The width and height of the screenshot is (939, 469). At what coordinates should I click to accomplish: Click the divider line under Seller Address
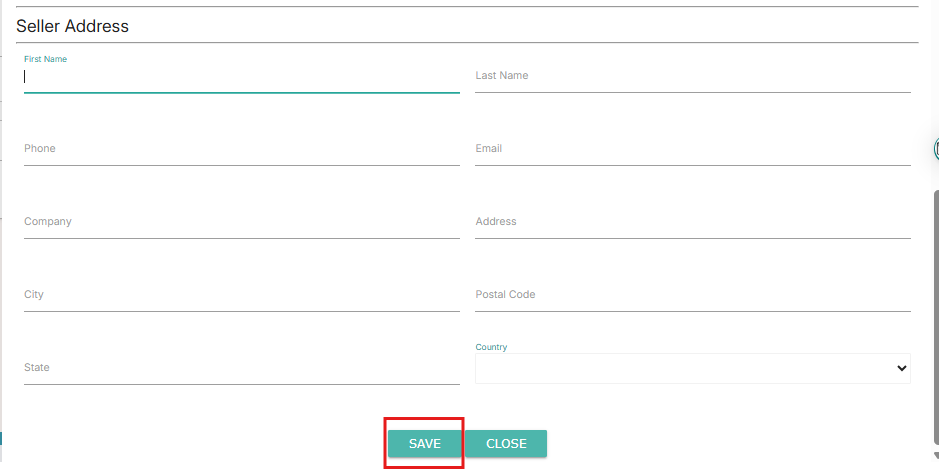pos(467,42)
